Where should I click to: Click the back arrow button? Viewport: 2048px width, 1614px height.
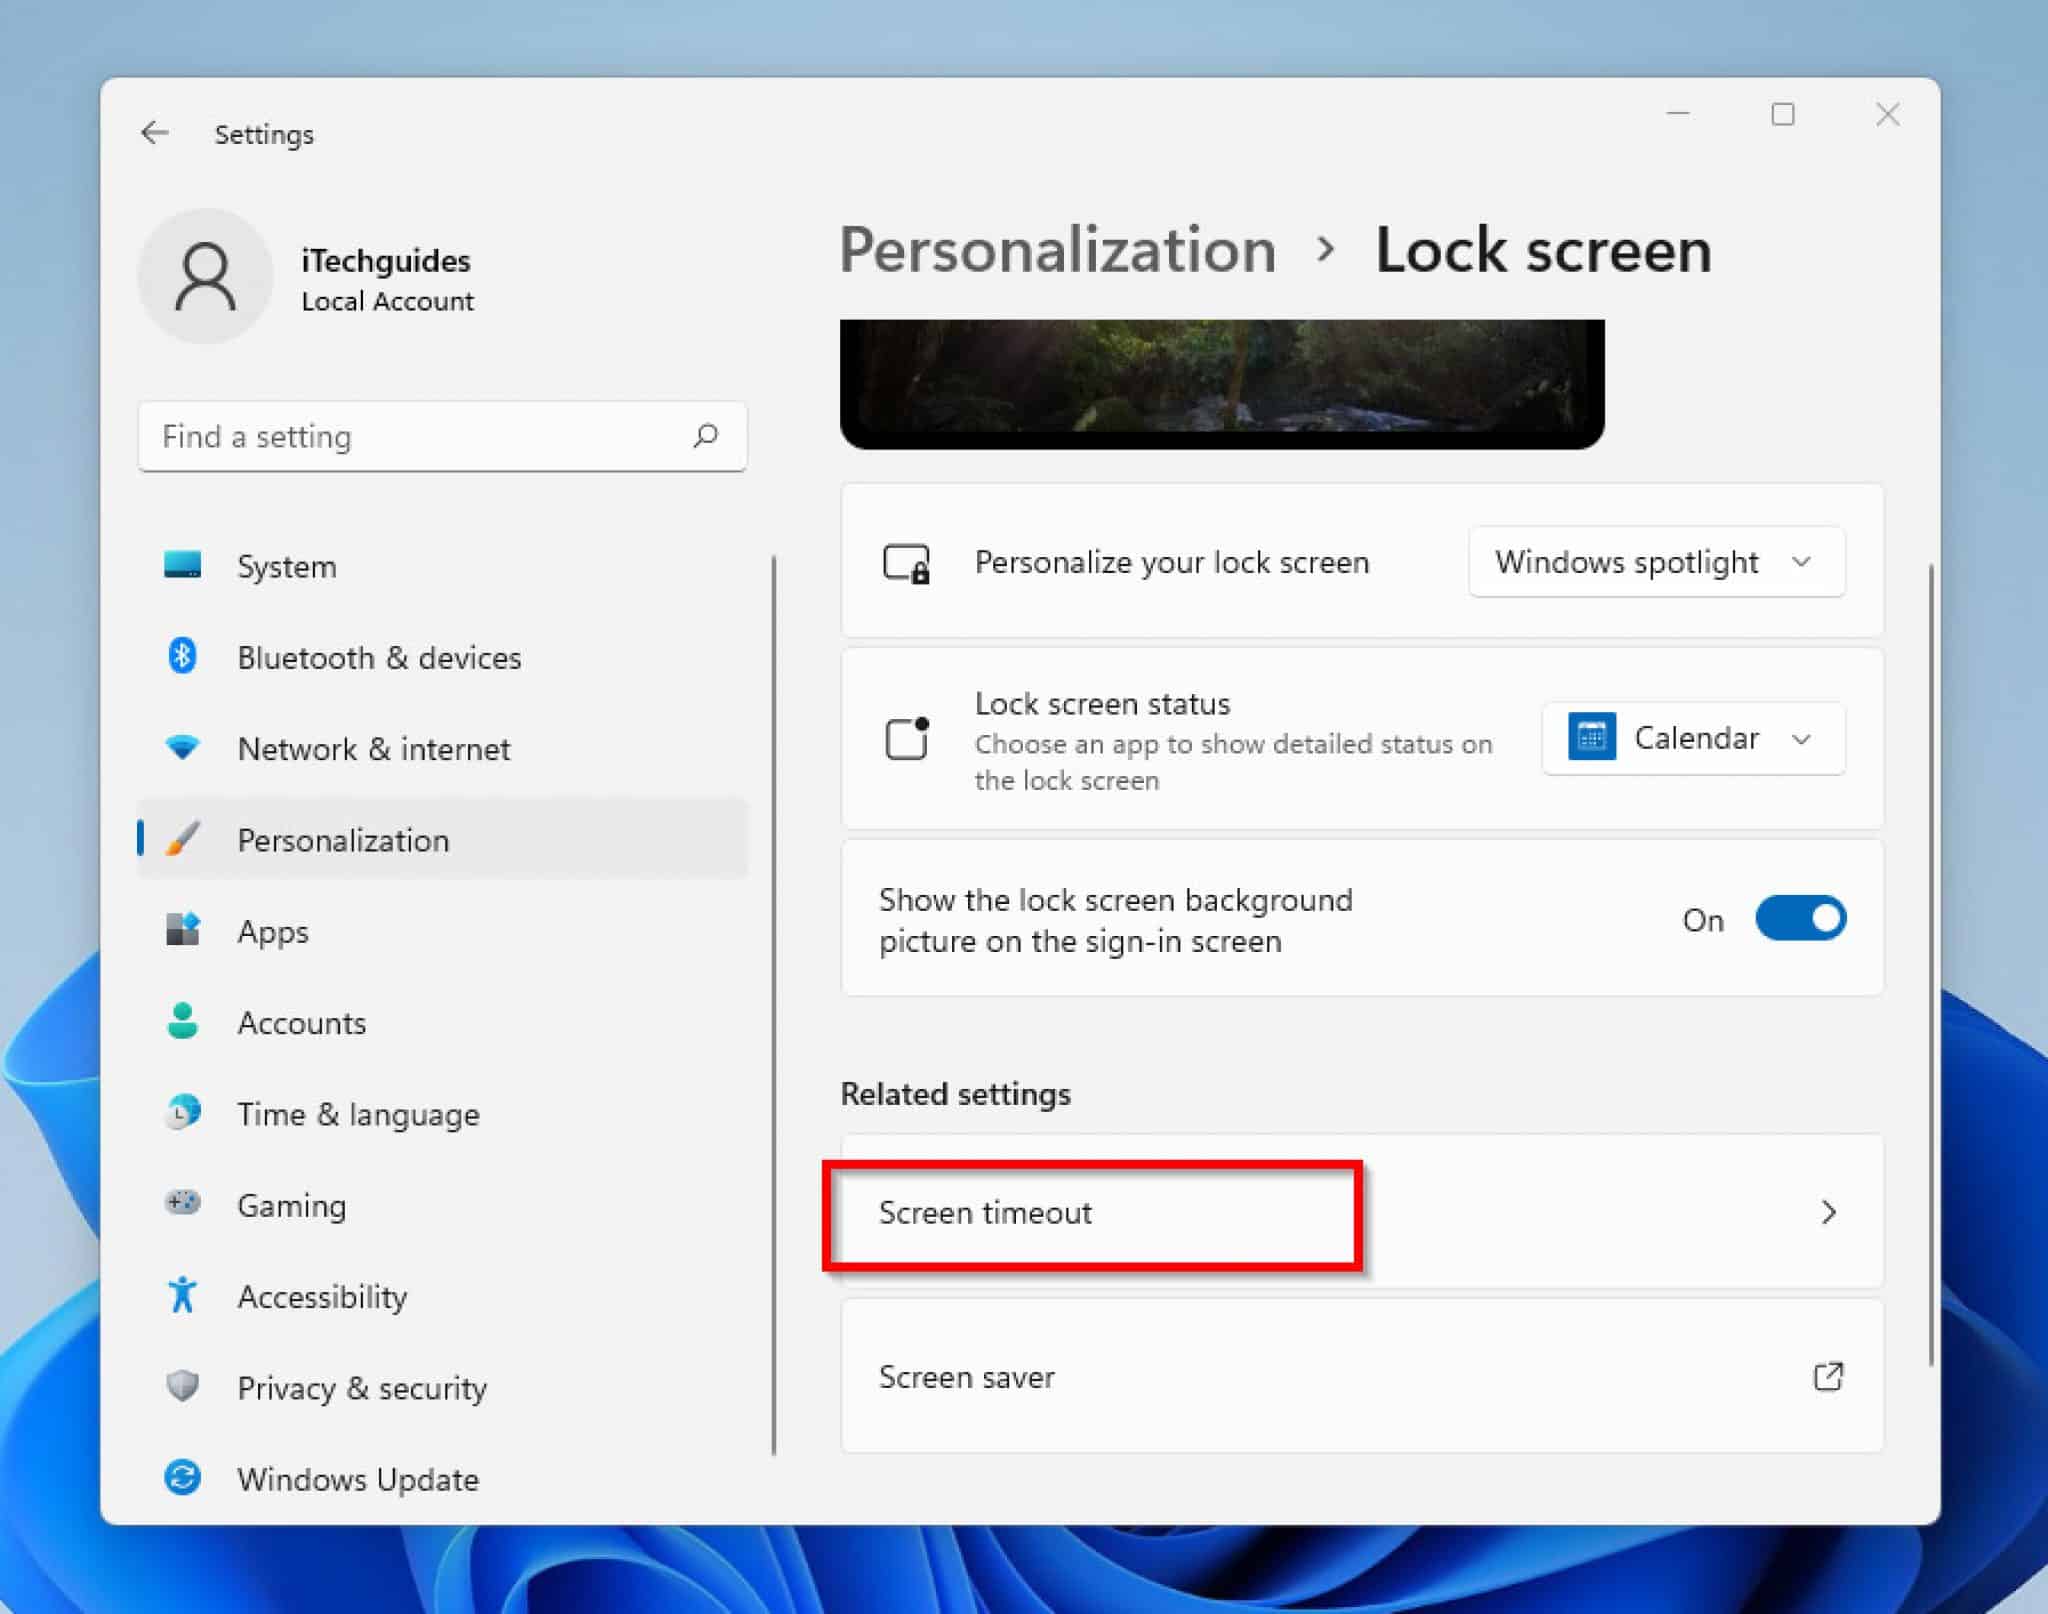coord(156,132)
